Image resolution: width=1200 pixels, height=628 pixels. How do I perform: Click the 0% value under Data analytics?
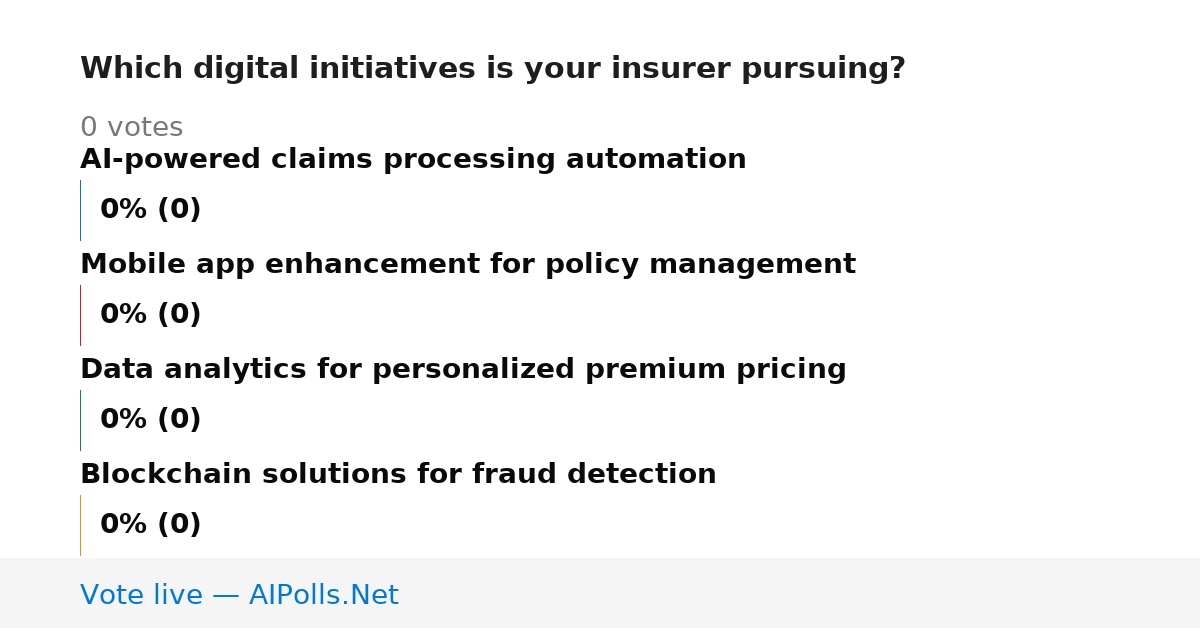pyautogui.click(x=124, y=420)
